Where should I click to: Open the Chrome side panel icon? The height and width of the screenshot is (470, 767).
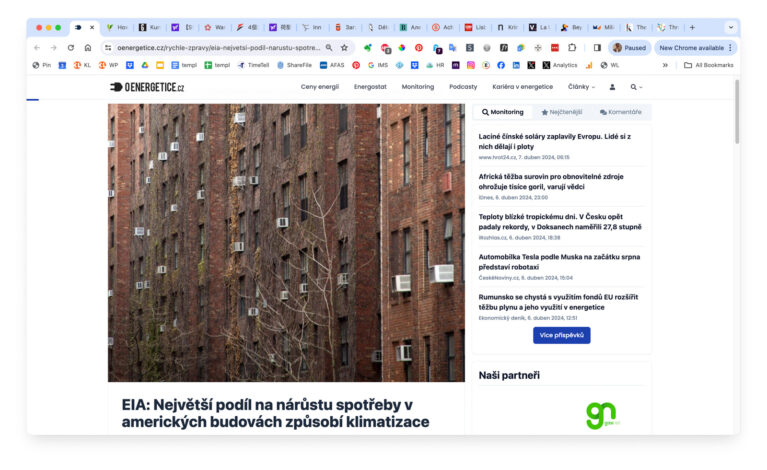pos(597,47)
